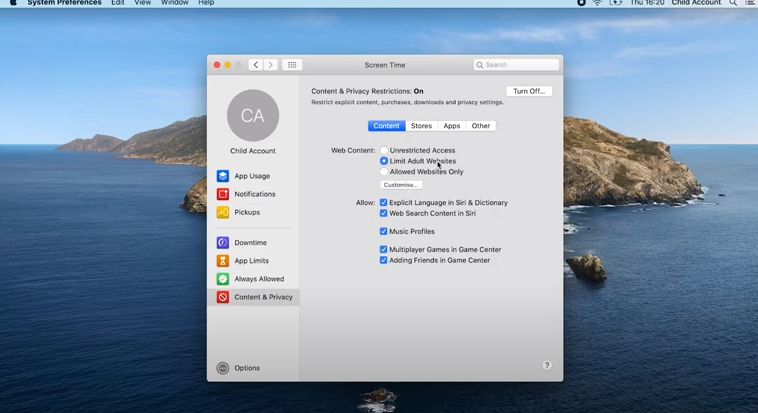Image resolution: width=758 pixels, height=413 pixels.
Task: Uncheck Adding Friends in Game Center
Action: click(x=383, y=260)
